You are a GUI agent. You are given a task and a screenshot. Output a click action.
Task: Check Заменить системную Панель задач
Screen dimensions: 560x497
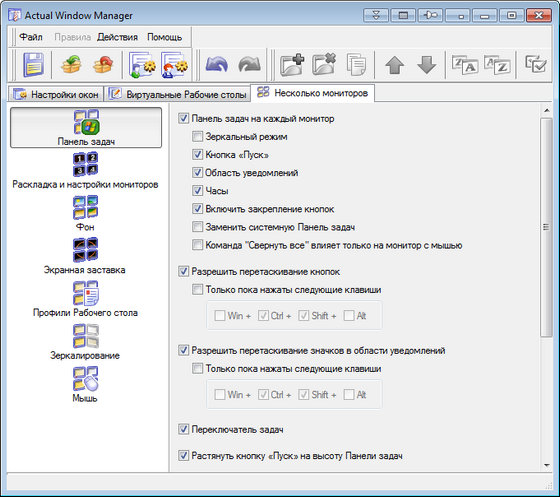pos(197,227)
